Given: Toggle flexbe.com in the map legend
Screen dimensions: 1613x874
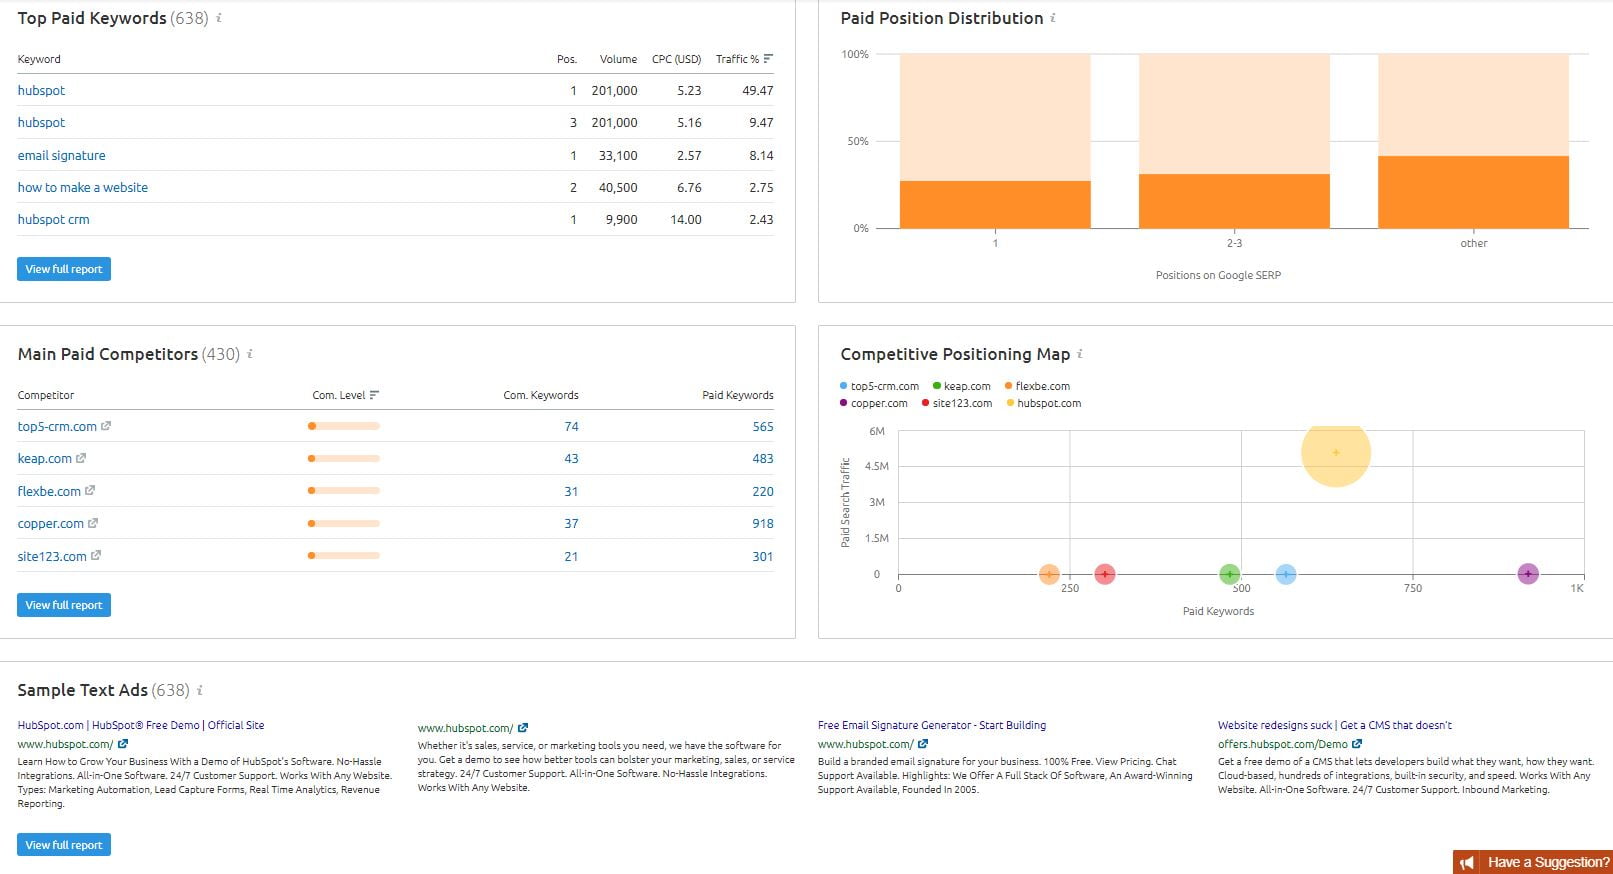Looking at the screenshot, I should coord(1037,386).
